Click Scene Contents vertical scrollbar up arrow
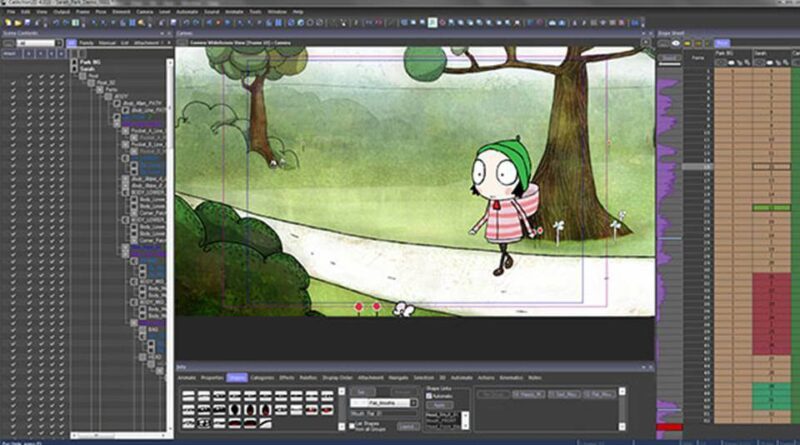Image resolution: width=800 pixels, height=445 pixels. 170,62
